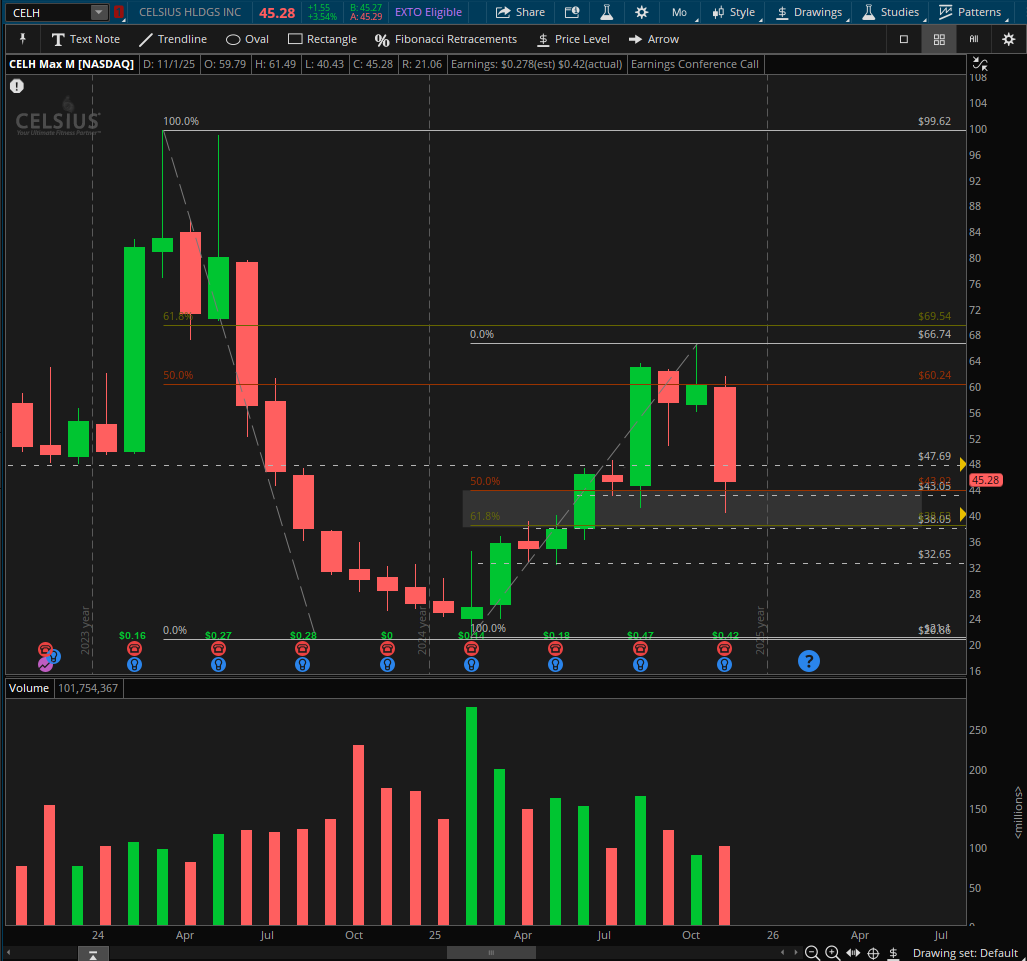The height and width of the screenshot is (961, 1027).
Task: Select the Oval drawing tool
Action: tap(247, 39)
